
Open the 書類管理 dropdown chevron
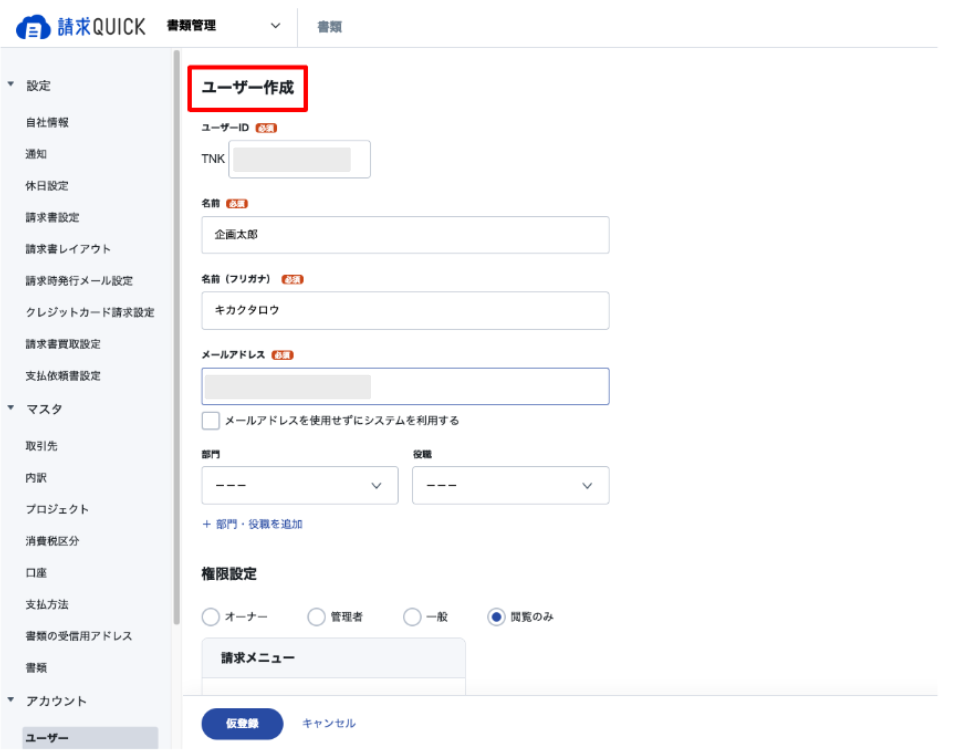click(275, 26)
